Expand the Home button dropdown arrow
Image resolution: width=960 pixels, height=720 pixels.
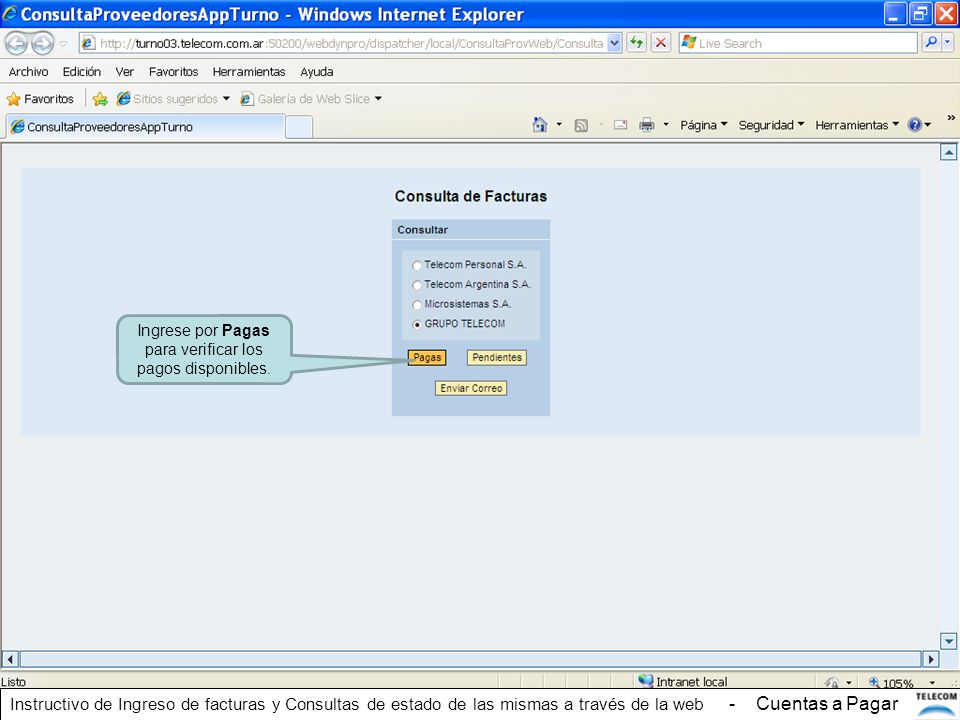point(559,125)
